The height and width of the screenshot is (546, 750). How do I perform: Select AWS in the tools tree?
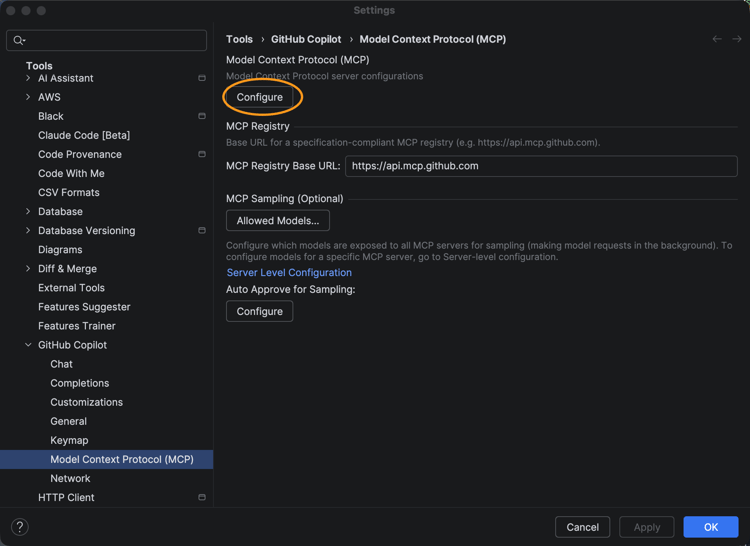(49, 97)
